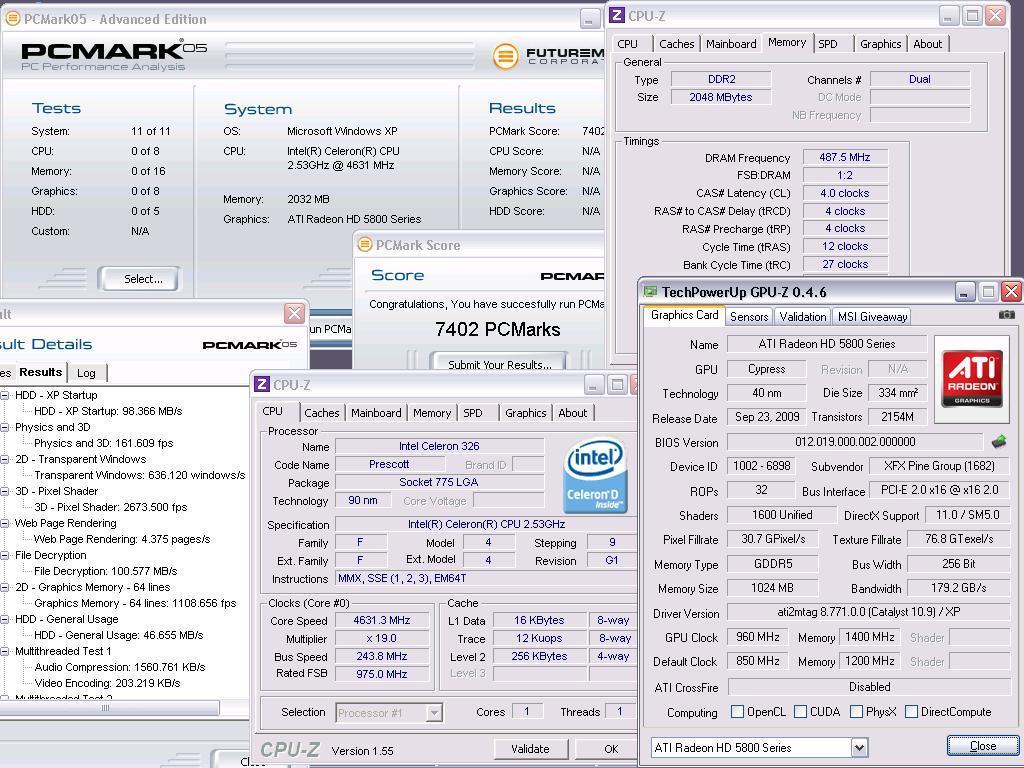Screen dimensions: 1024x768
Task: Open the Caches tab in front CPU-Z window
Action: coord(321,413)
